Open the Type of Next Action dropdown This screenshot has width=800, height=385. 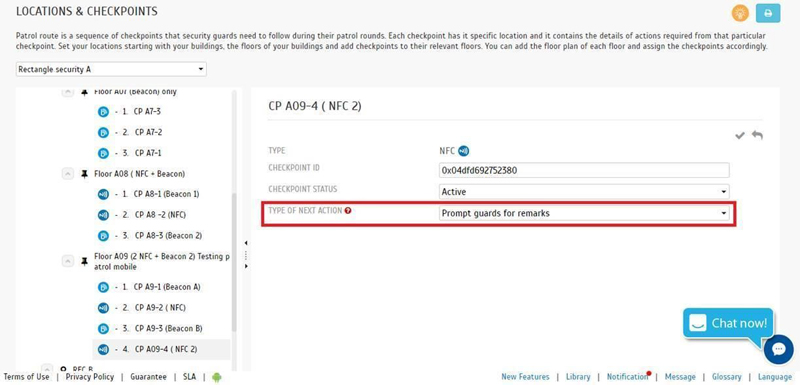coord(584,213)
